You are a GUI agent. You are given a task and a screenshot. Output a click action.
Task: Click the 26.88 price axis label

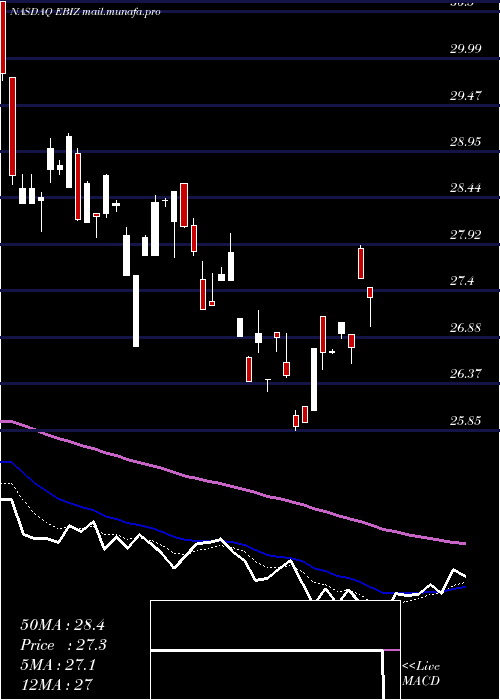[x=466, y=328]
